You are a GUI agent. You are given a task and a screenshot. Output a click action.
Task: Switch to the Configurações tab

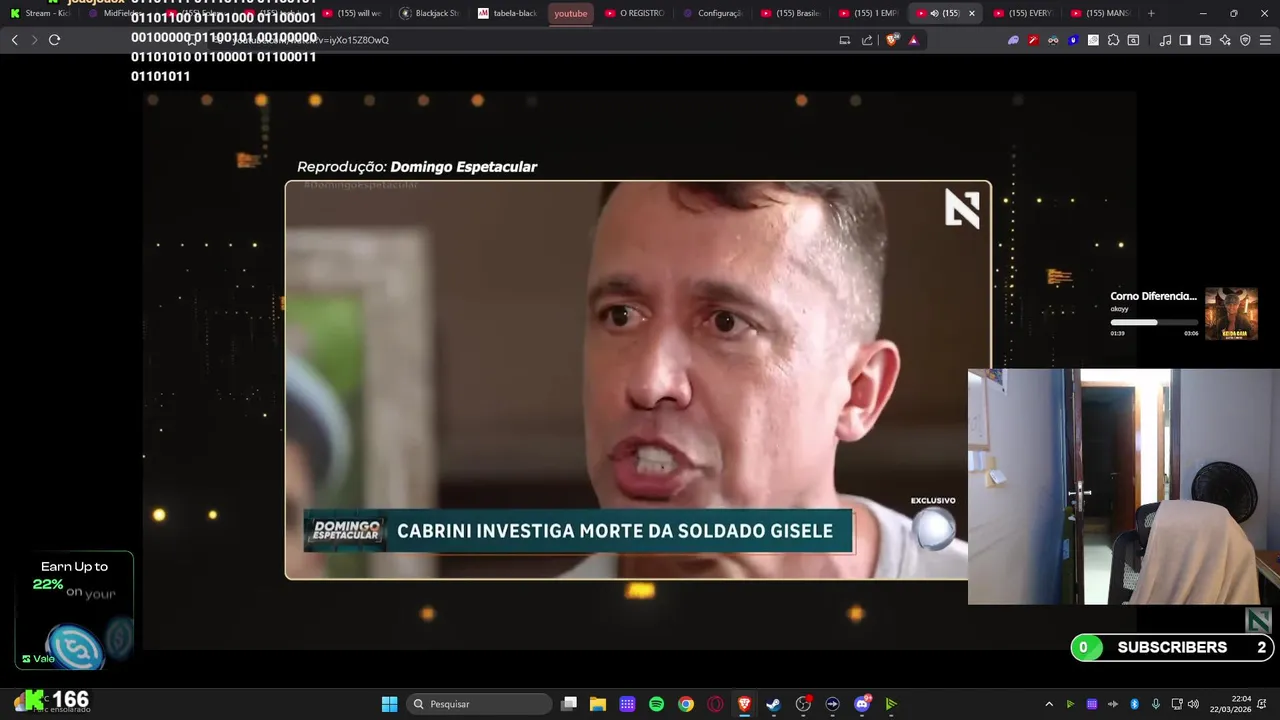pyautogui.click(x=712, y=13)
